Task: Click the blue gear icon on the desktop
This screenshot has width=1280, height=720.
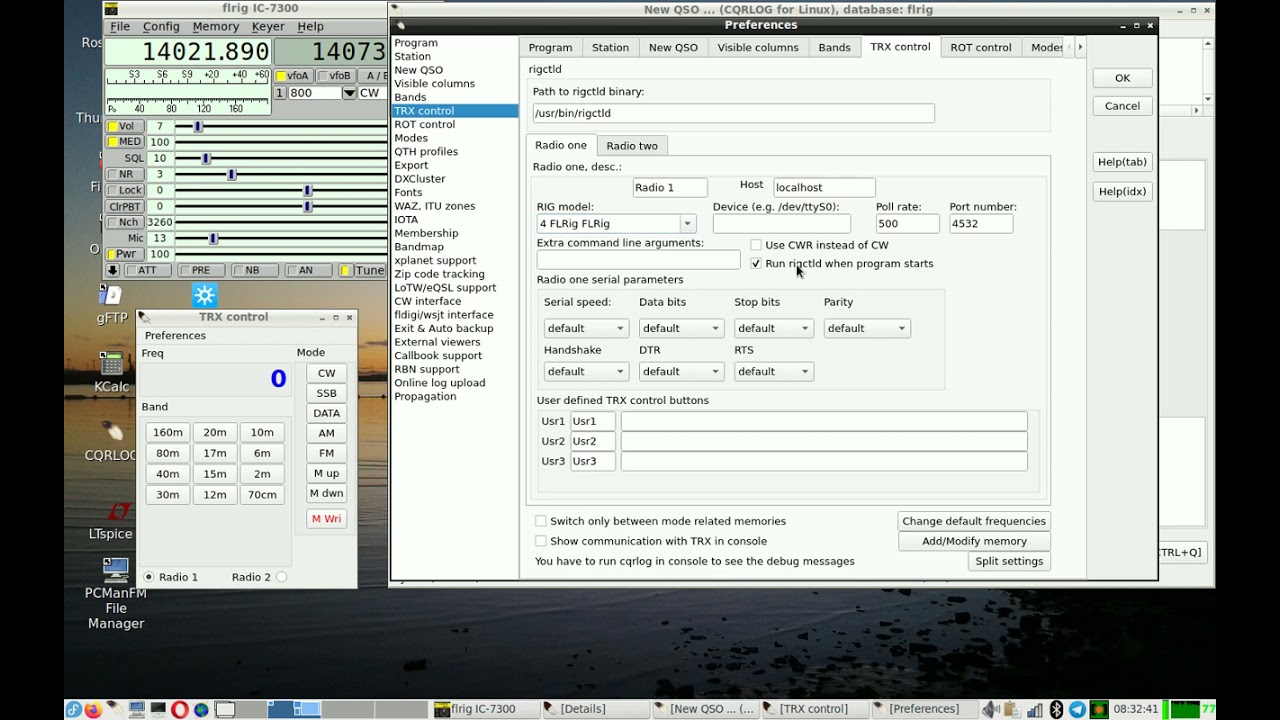Action: [204, 295]
